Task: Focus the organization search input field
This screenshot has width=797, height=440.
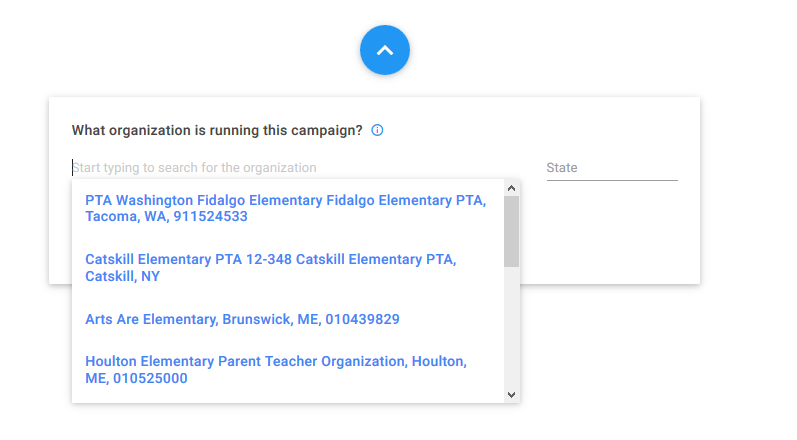Action: 295,167
